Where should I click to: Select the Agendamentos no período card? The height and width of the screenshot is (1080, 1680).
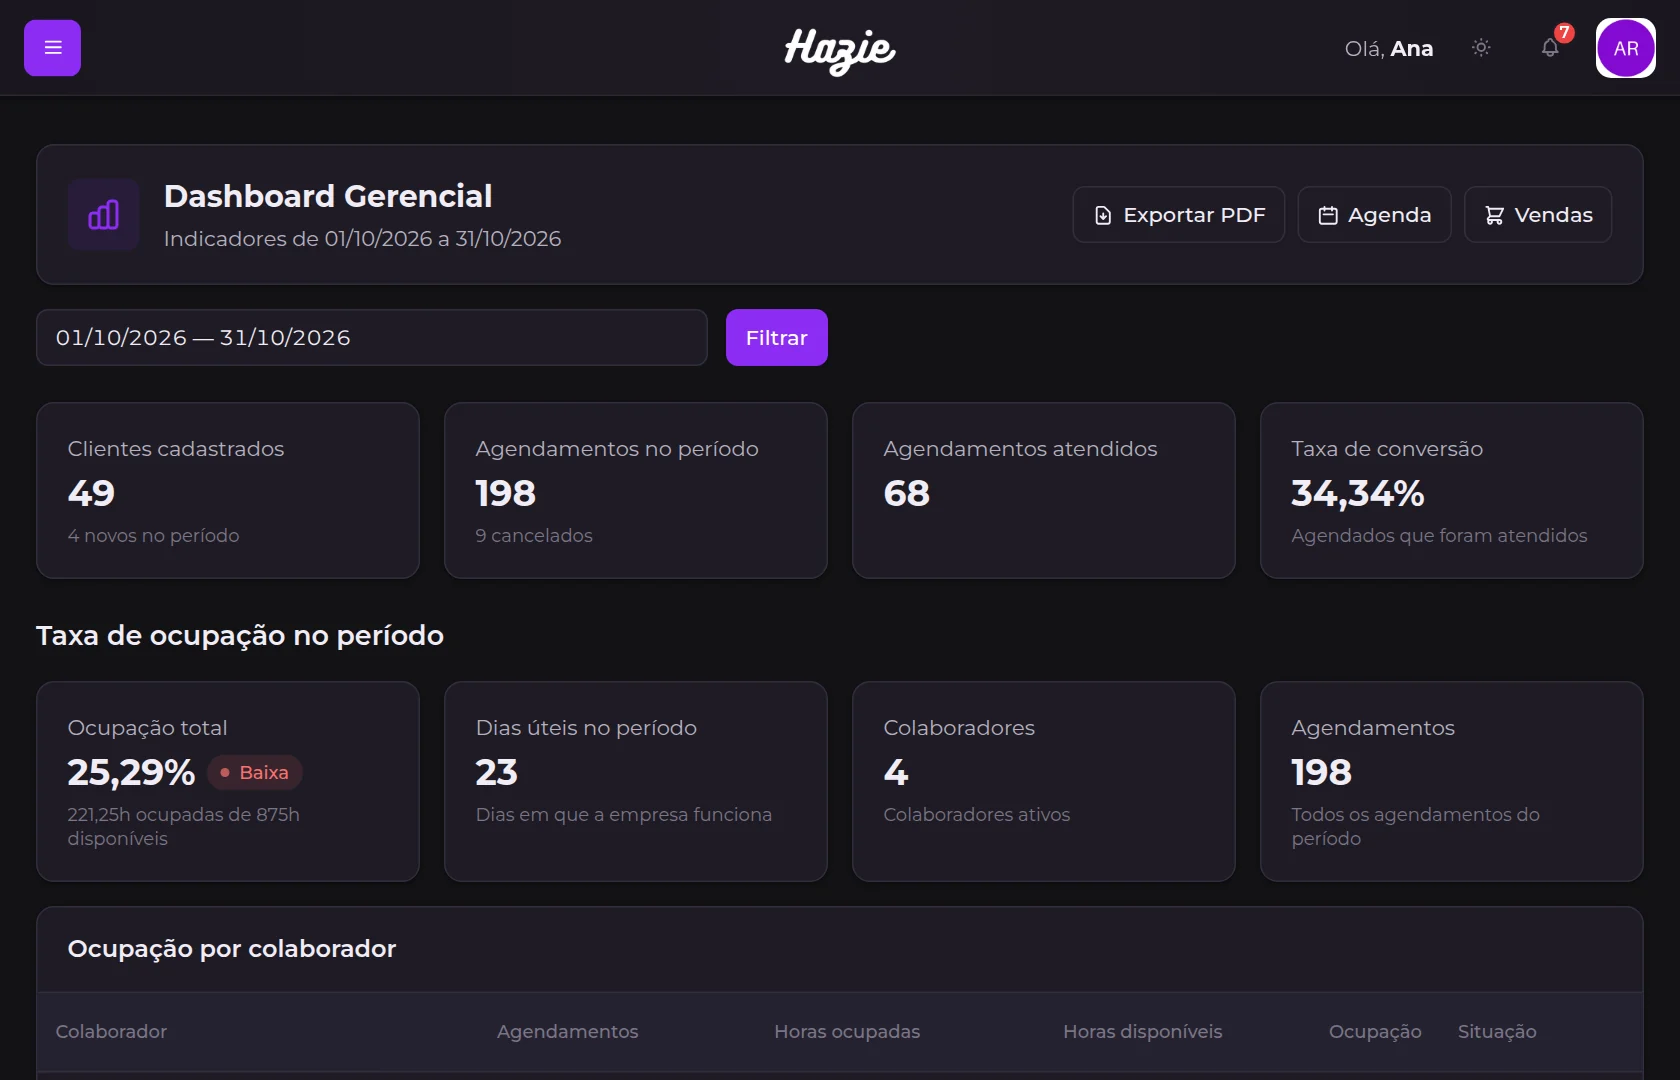pyautogui.click(x=636, y=491)
